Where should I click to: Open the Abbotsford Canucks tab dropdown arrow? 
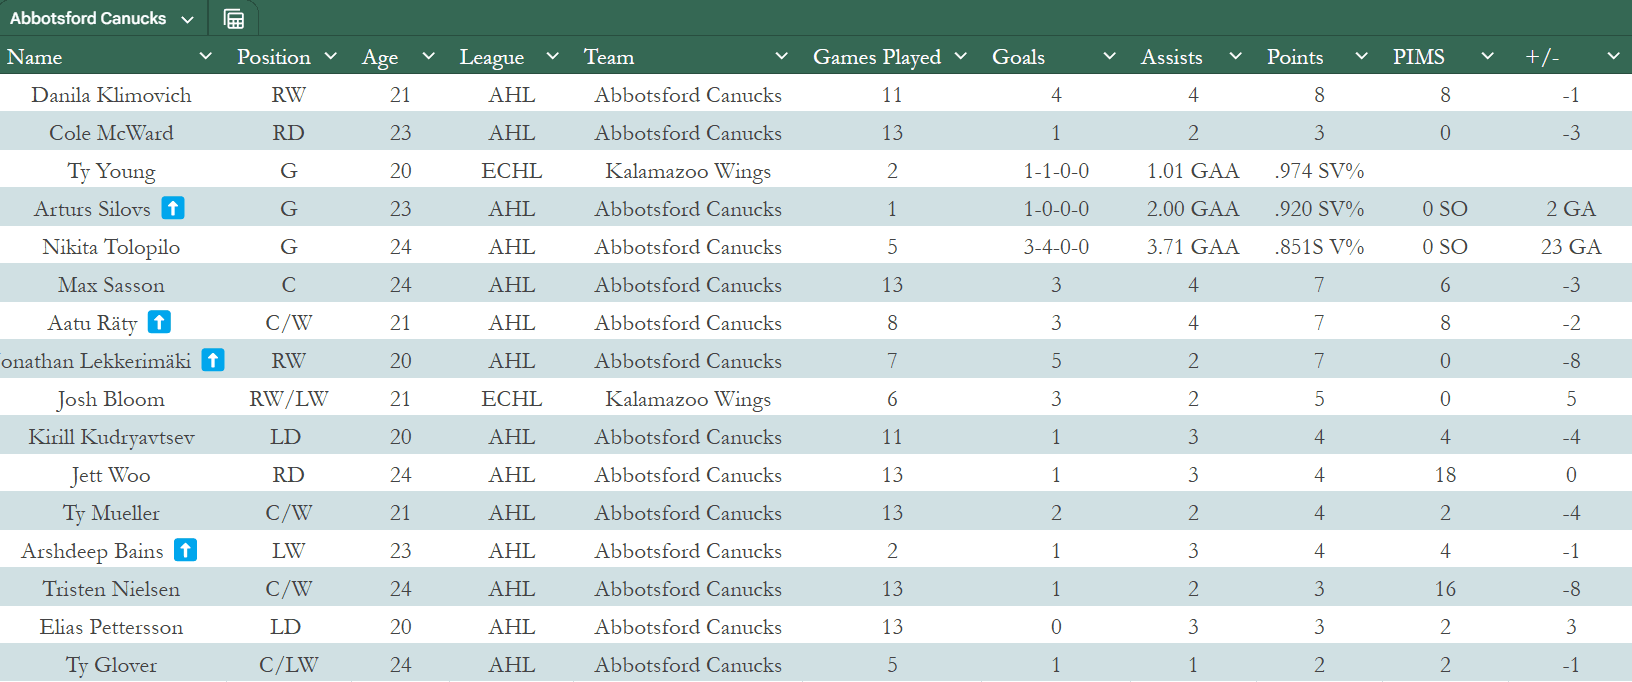click(188, 19)
